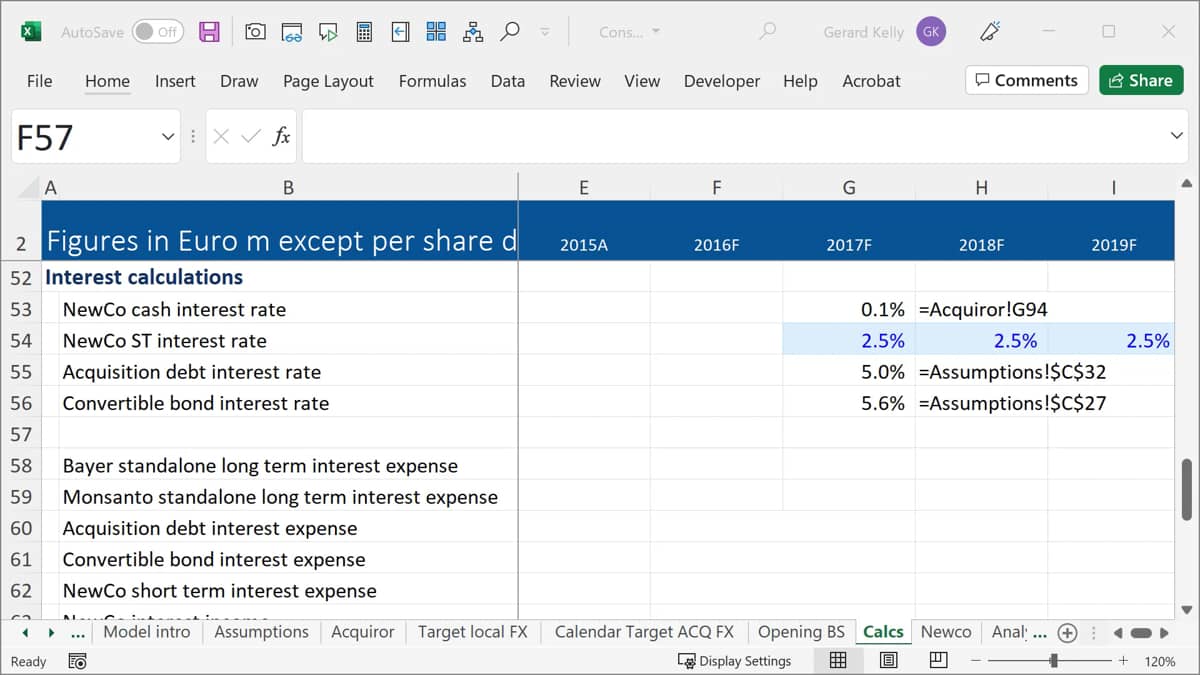1200x675 pixels.
Task: Click the left-arrow sheet icon in the Quick Access Toolbar
Action: pos(400,32)
